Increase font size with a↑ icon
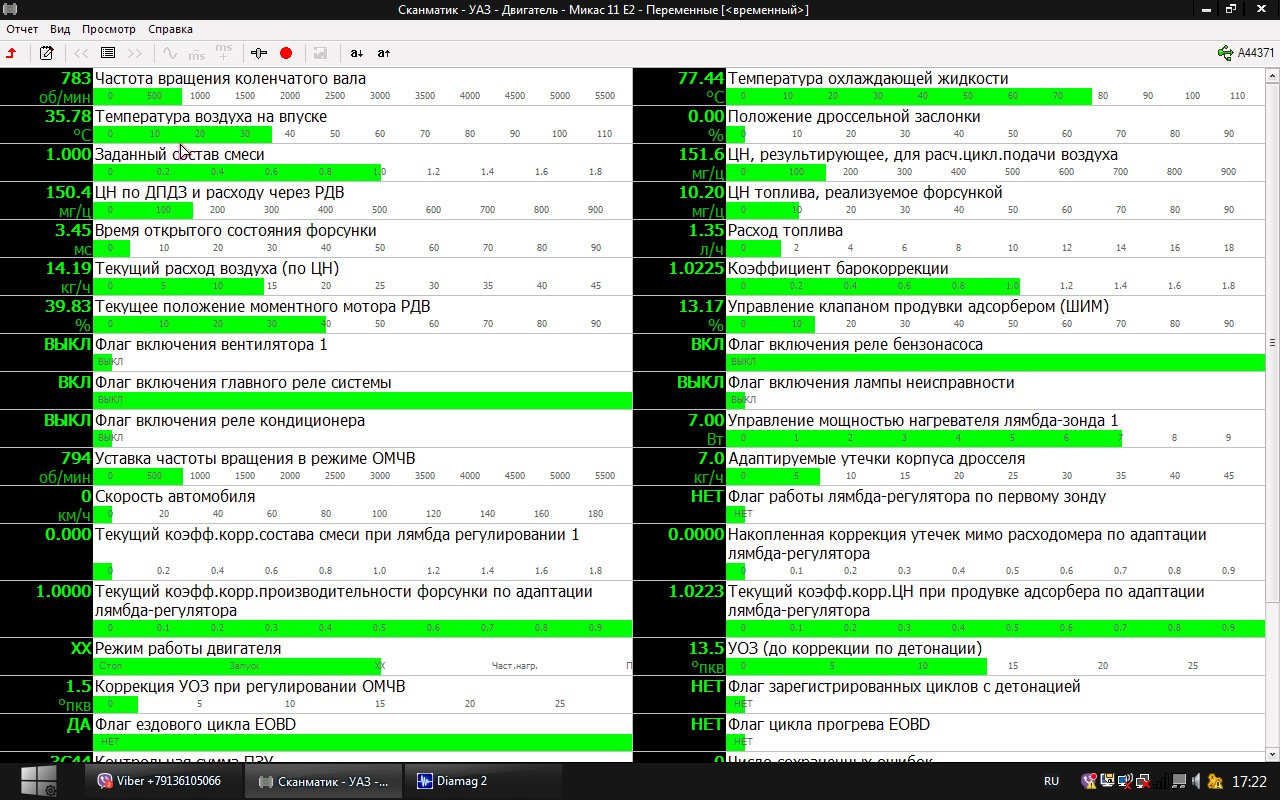The height and width of the screenshot is (800, 1280). pos(384,53)
